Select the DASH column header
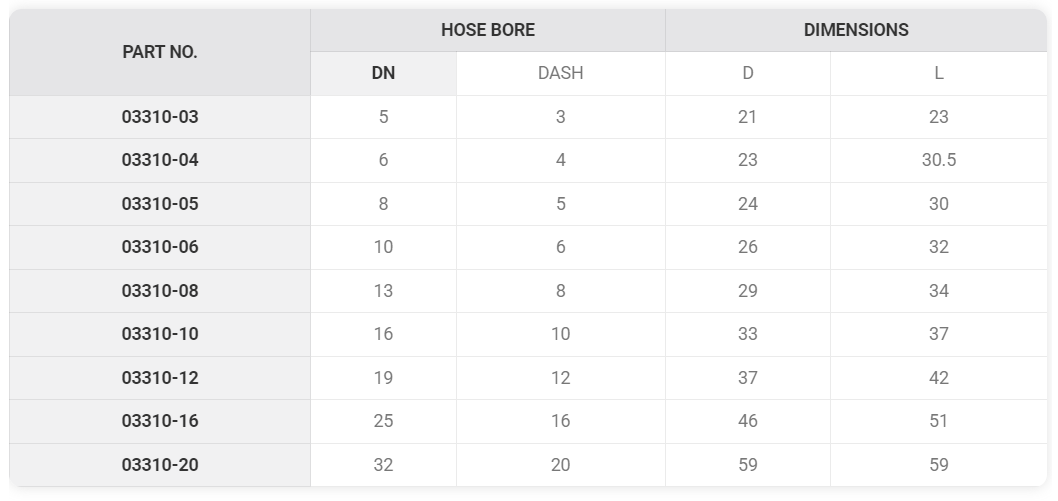This screenshot has width=1058, height=501. (x=561, y=73)
